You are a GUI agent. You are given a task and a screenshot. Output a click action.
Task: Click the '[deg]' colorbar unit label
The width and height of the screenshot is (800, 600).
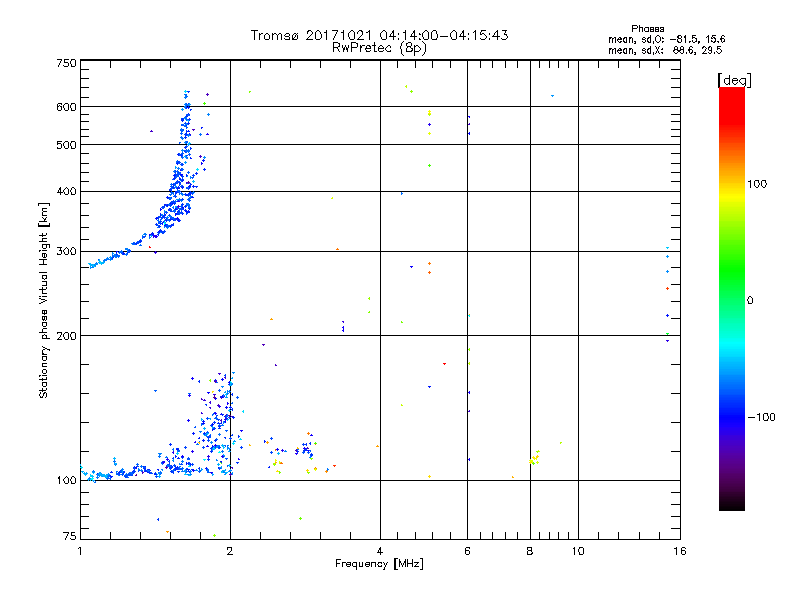734,80
